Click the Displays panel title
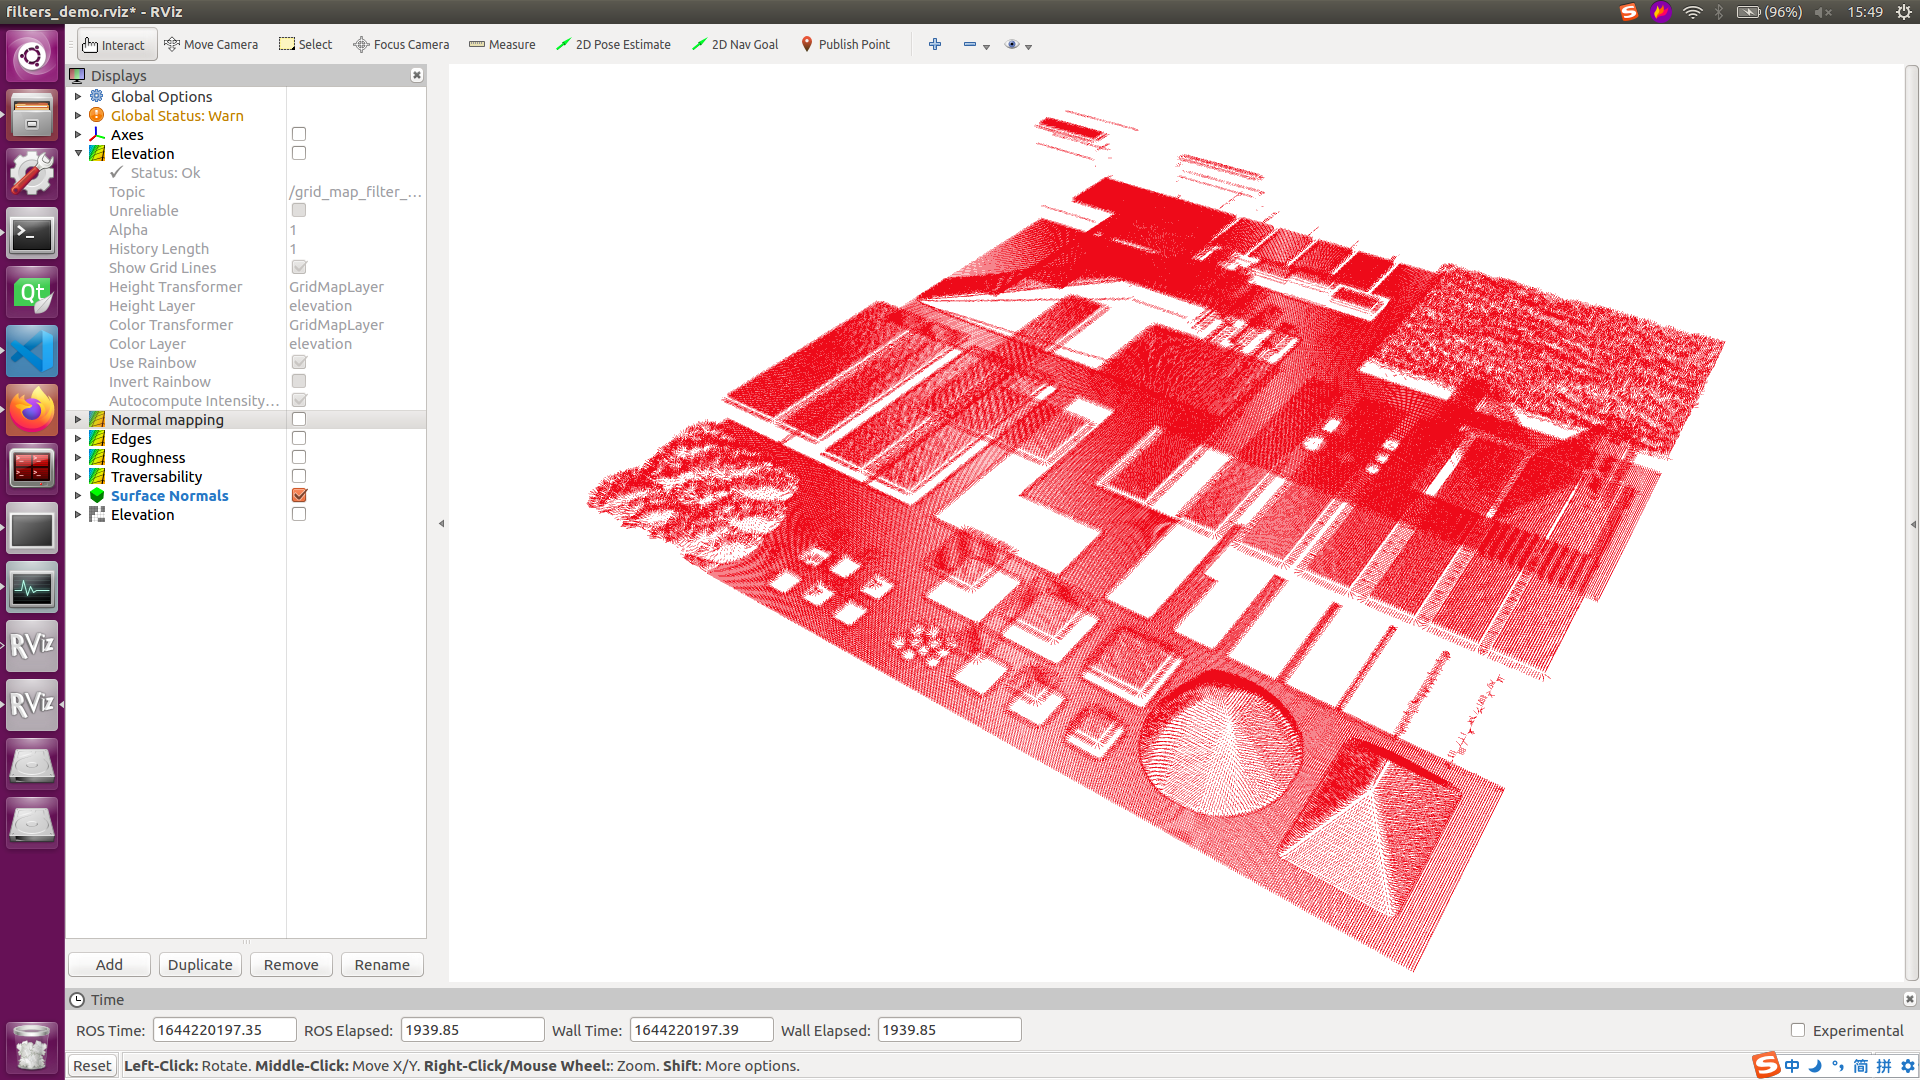The width and height of the screenshot is (1920, 1080). coord(117,75)
